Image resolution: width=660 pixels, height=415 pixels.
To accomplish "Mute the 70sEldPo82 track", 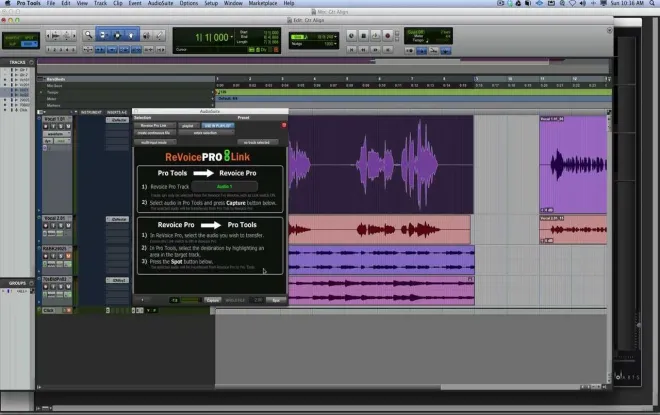I will [x=68, y=287].
